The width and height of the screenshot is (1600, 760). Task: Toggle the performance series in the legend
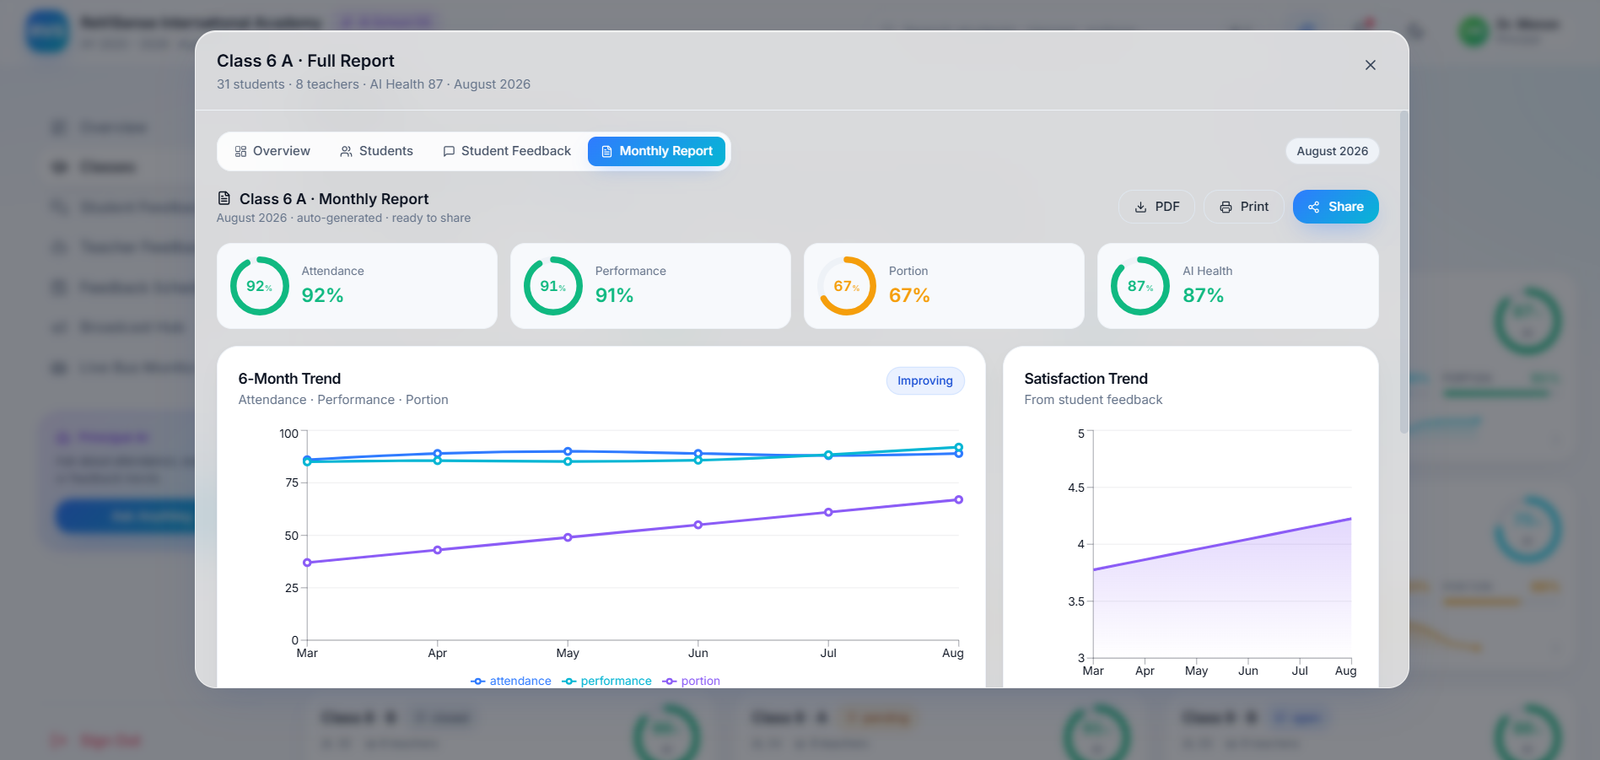(x=607, y=681)
